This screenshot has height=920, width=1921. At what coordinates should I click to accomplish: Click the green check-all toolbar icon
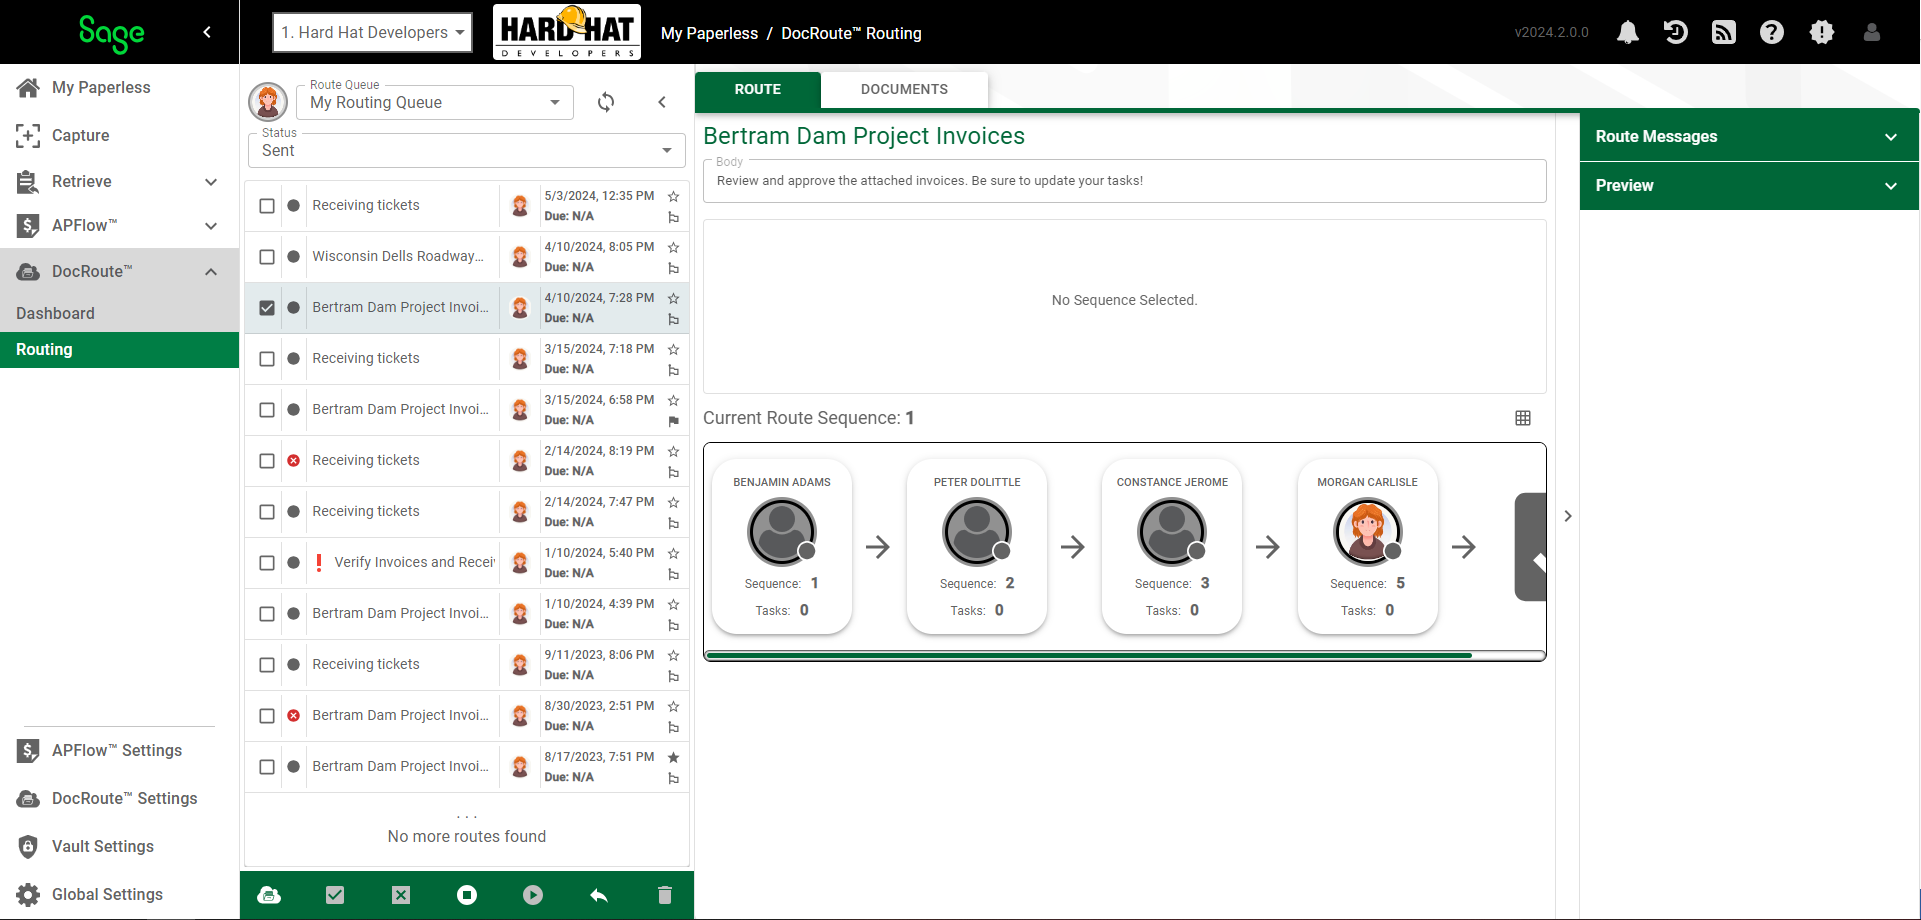tap(335, 895)
